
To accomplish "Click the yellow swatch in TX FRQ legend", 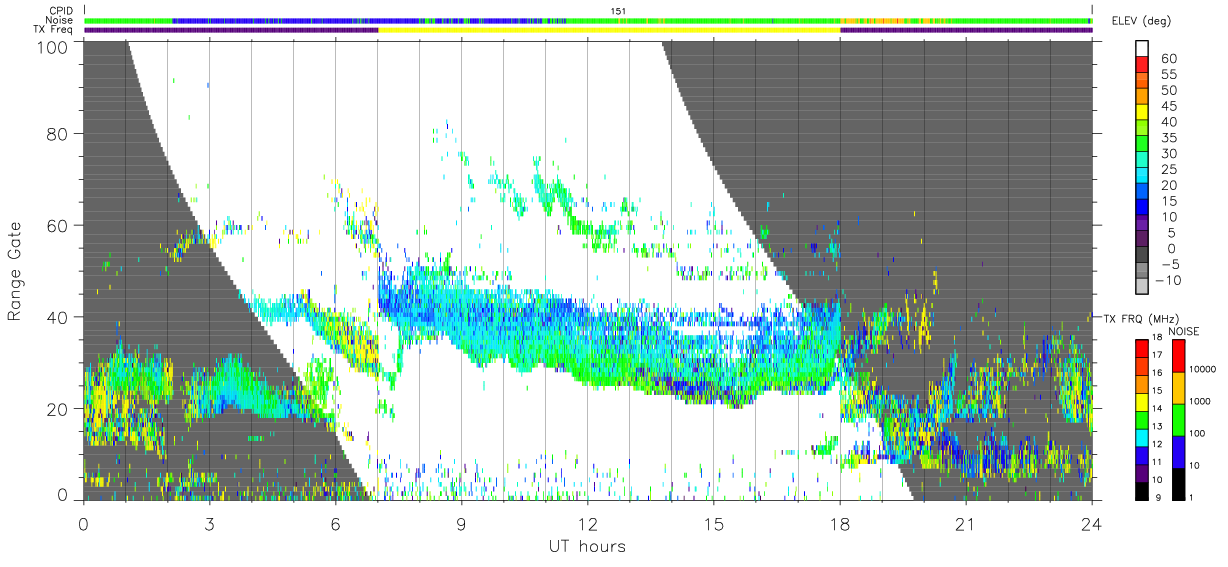I will pyautogui.click(x=1142, y=402).
